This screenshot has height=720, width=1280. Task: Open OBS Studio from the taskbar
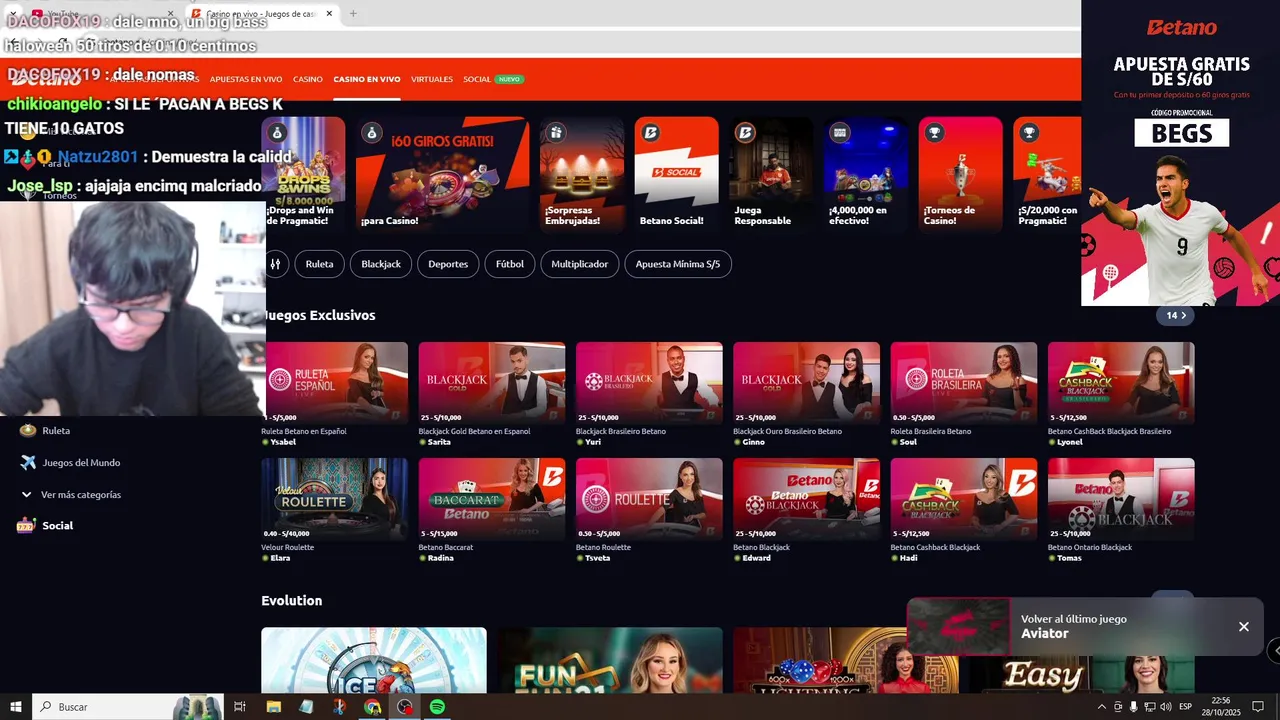pyautogui.click(x=405, y=707)
